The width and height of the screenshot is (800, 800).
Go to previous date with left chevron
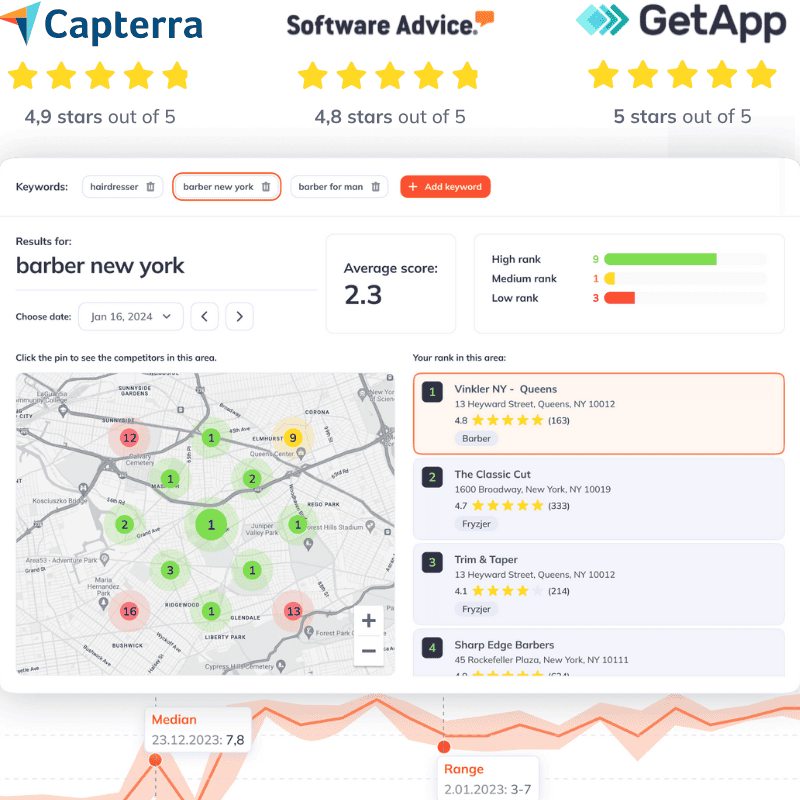(205, 317)
